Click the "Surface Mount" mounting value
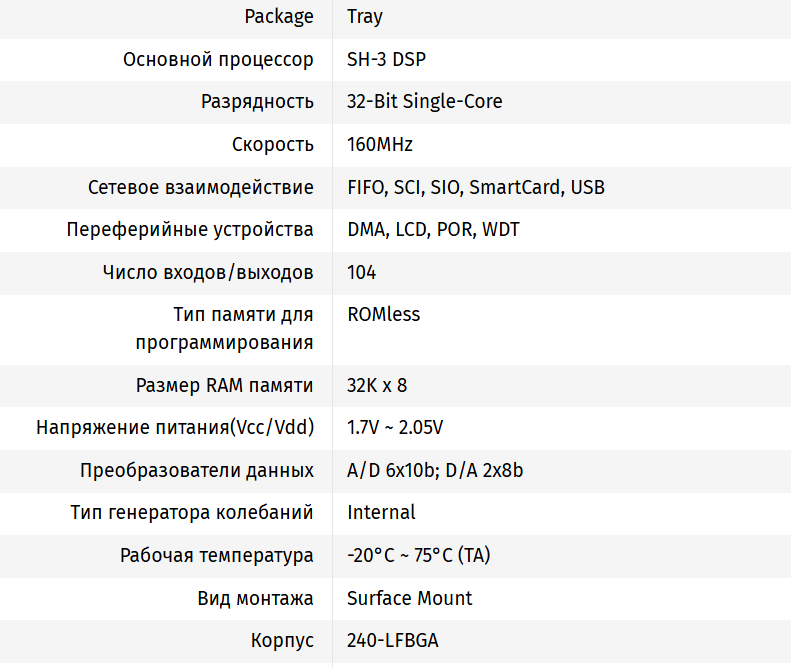 pos(410,598)
